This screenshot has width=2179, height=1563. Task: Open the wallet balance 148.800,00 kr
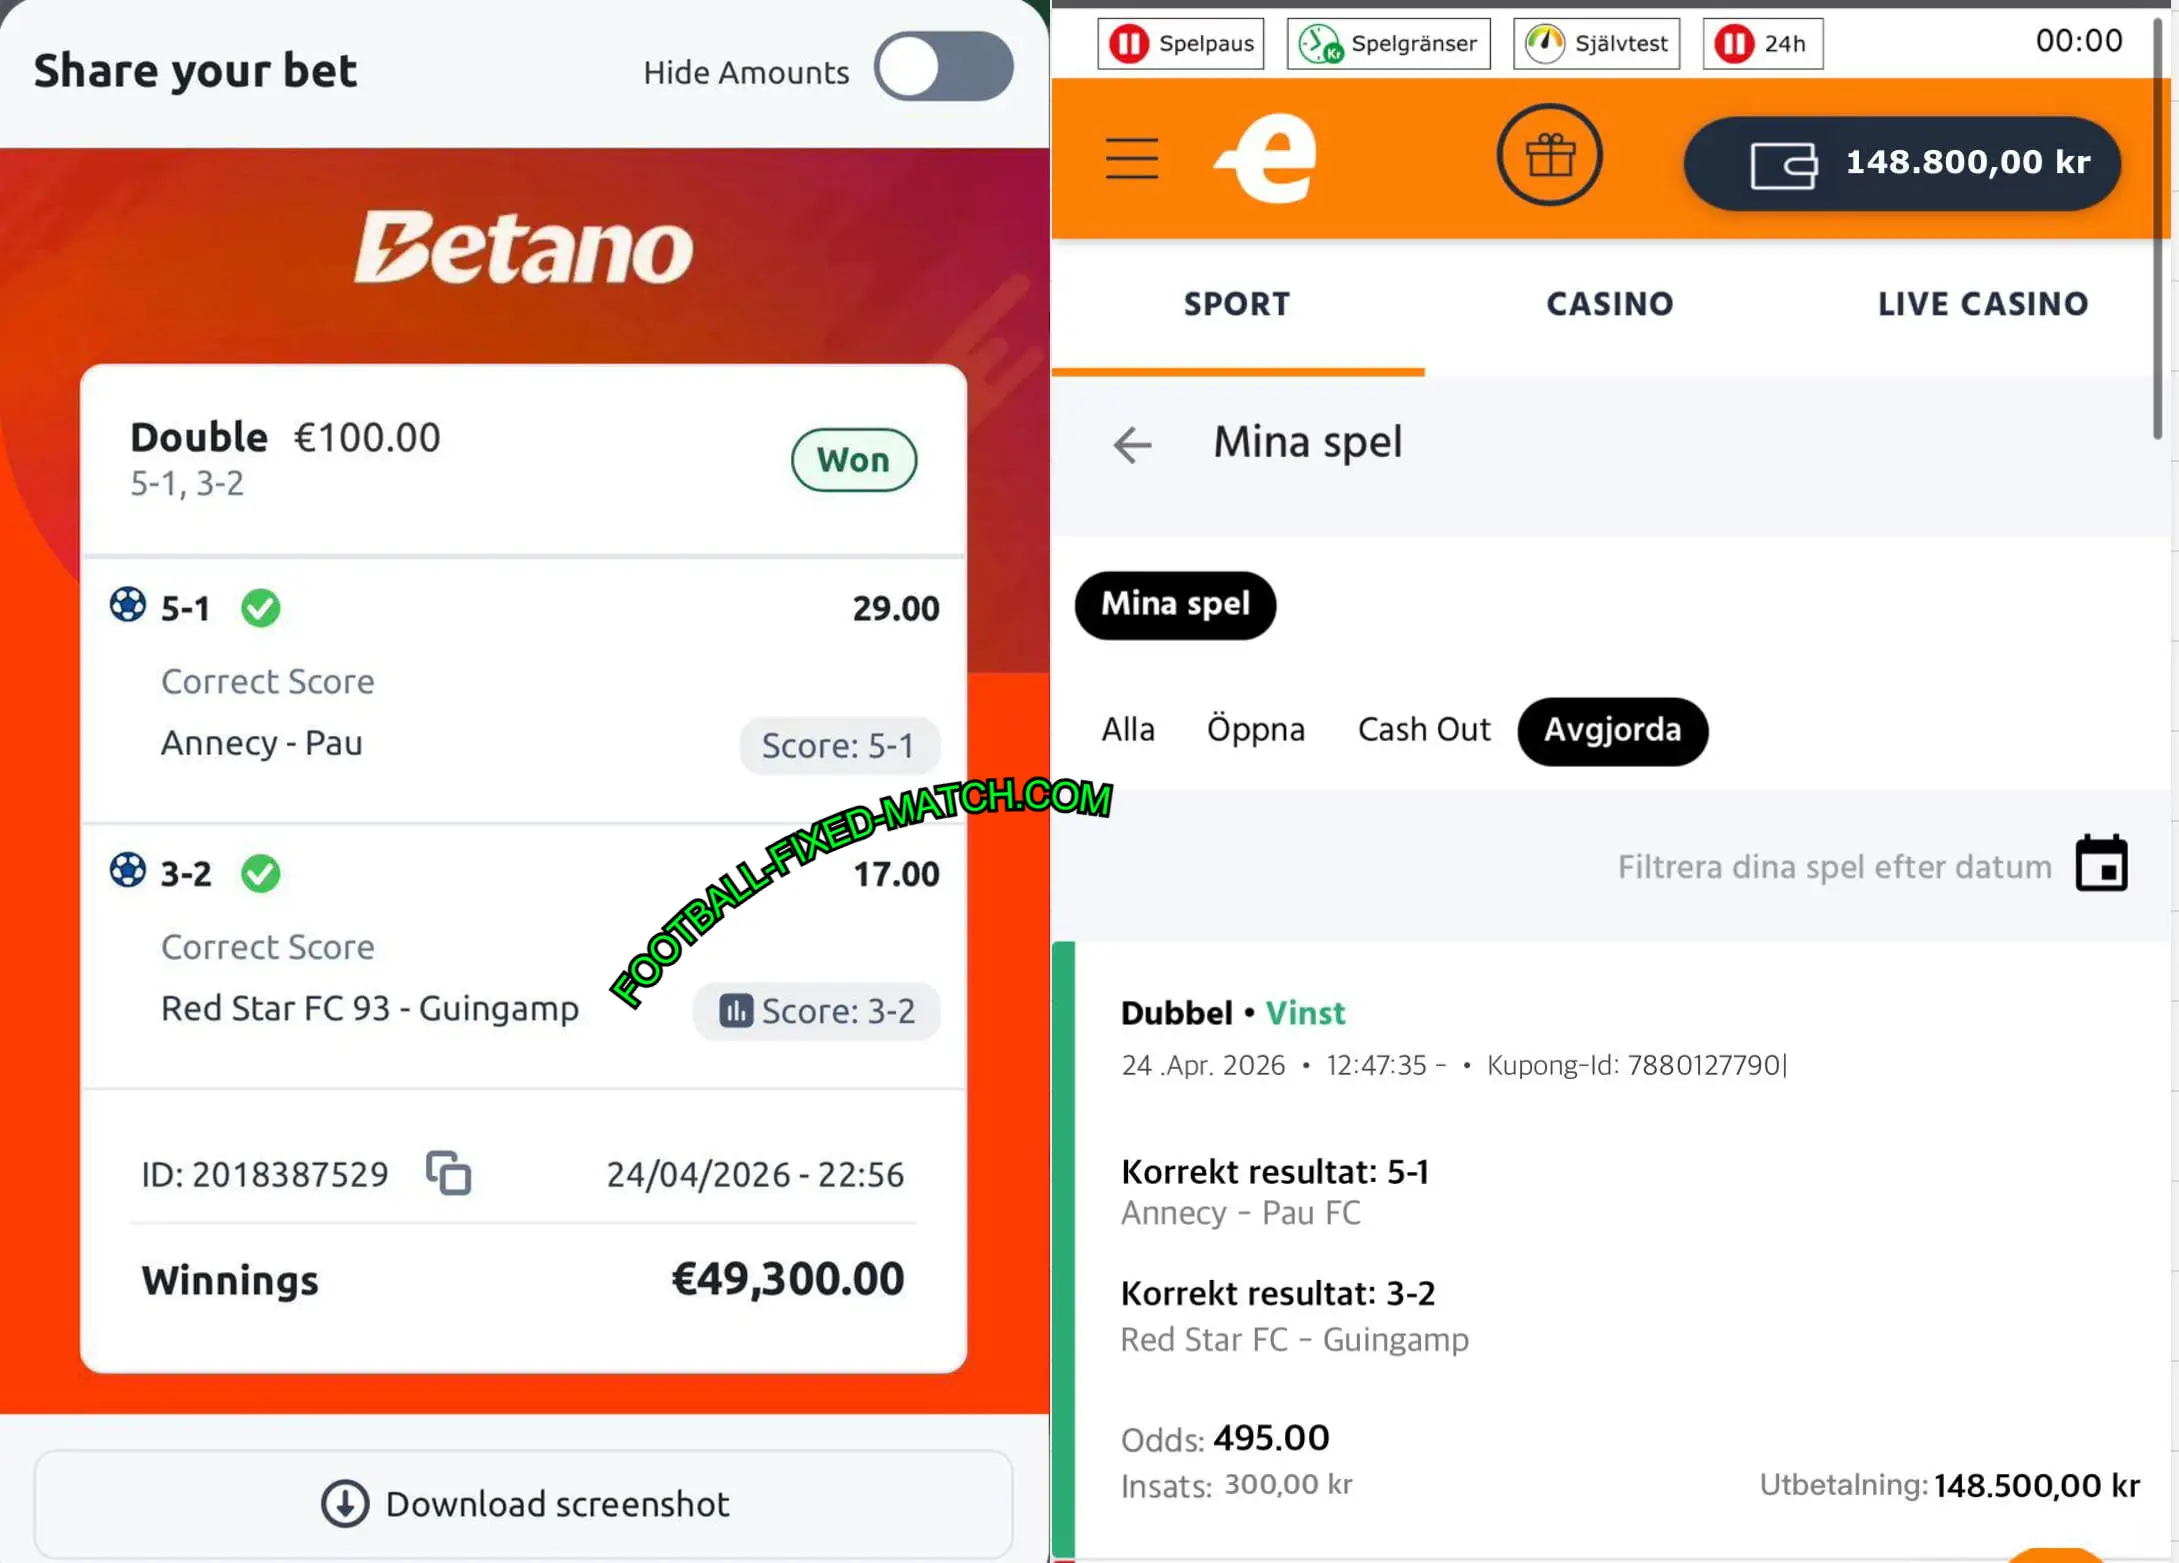(x=1901, y=163)
